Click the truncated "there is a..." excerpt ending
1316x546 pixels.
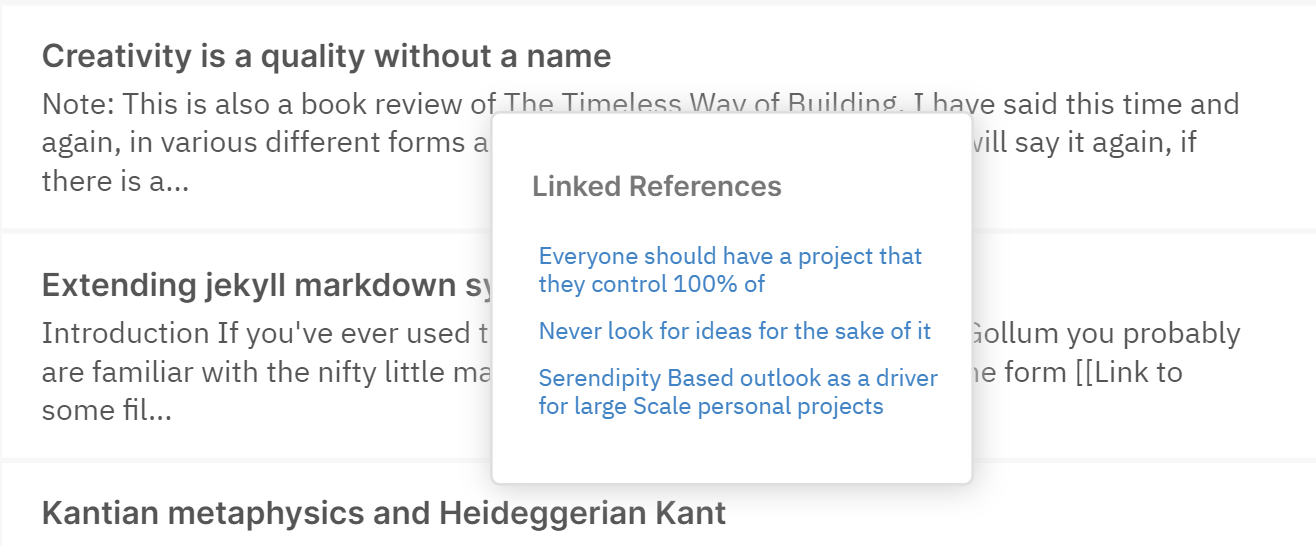(x=115, y=181)
